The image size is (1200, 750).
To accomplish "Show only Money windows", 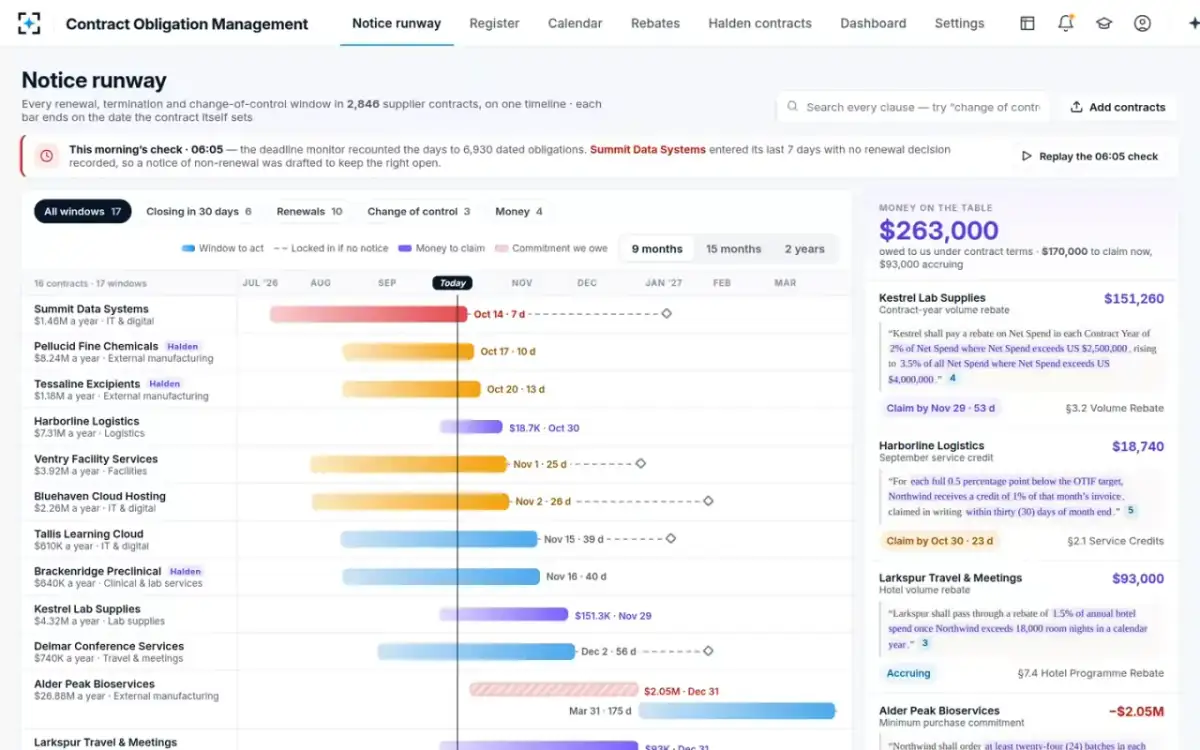I will 519,211.
